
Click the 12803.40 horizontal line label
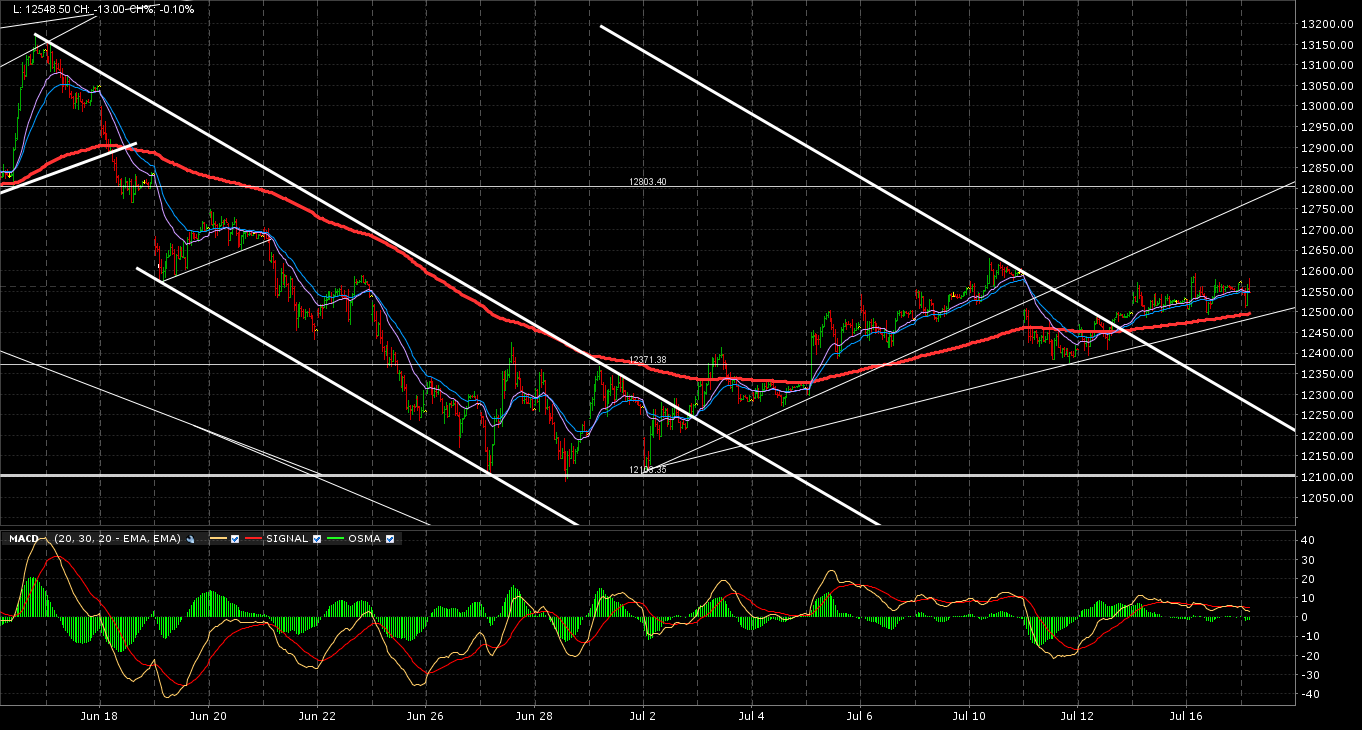[647, 182]
